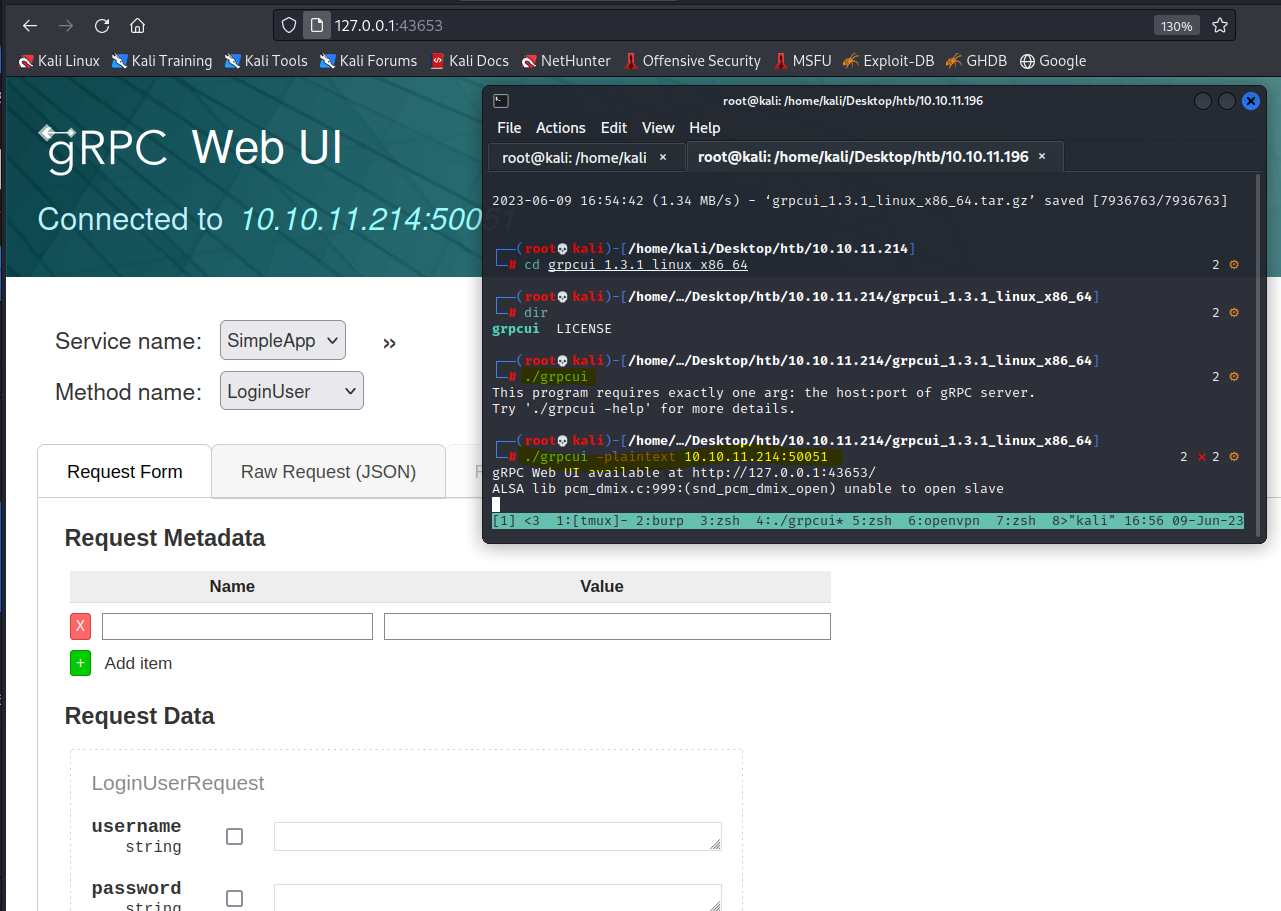Click the browser back arrow

(x=30, y=26)
